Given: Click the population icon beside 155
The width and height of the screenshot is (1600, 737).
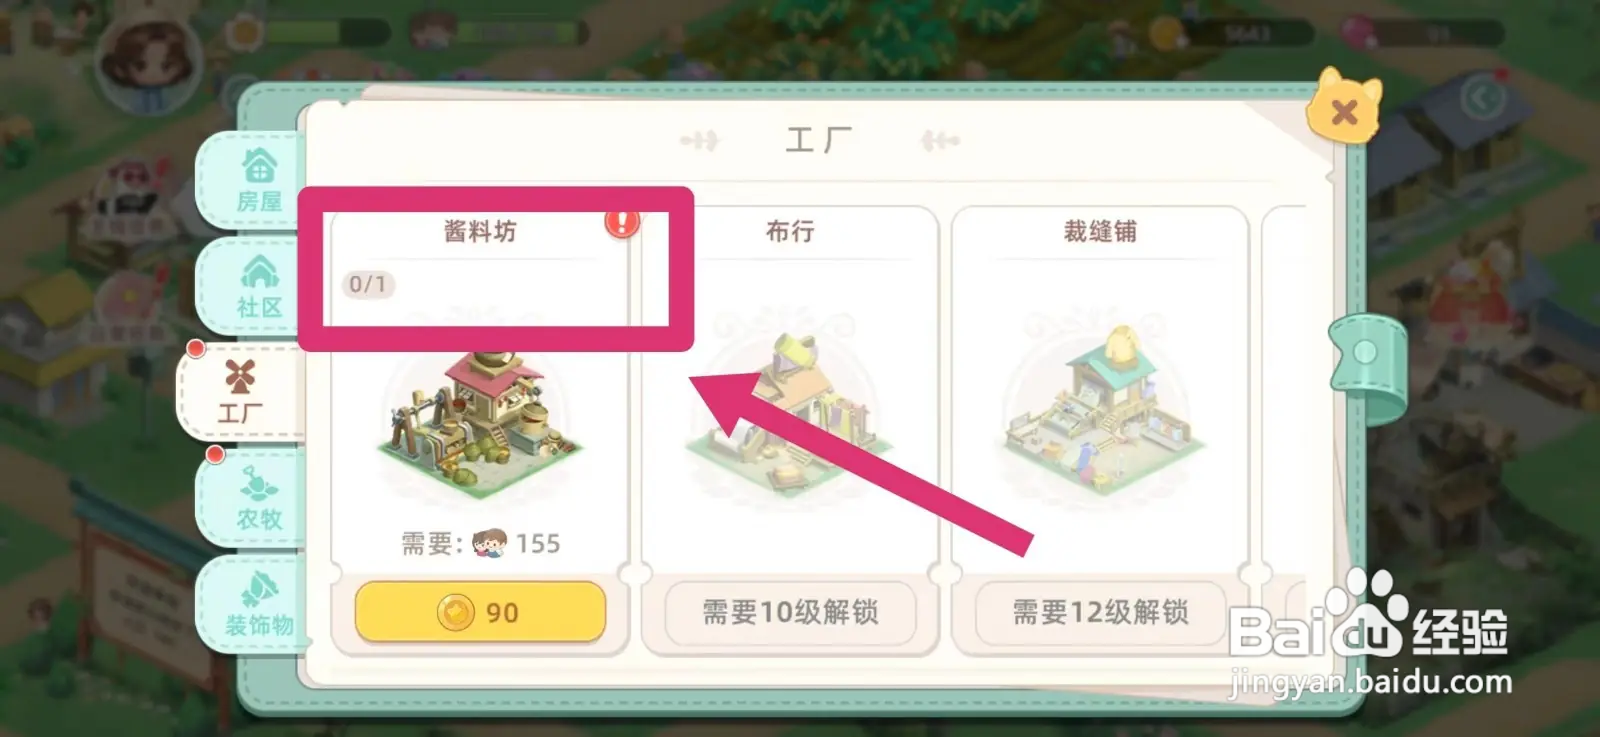Looking at the screenshot, I should point(490,544).
